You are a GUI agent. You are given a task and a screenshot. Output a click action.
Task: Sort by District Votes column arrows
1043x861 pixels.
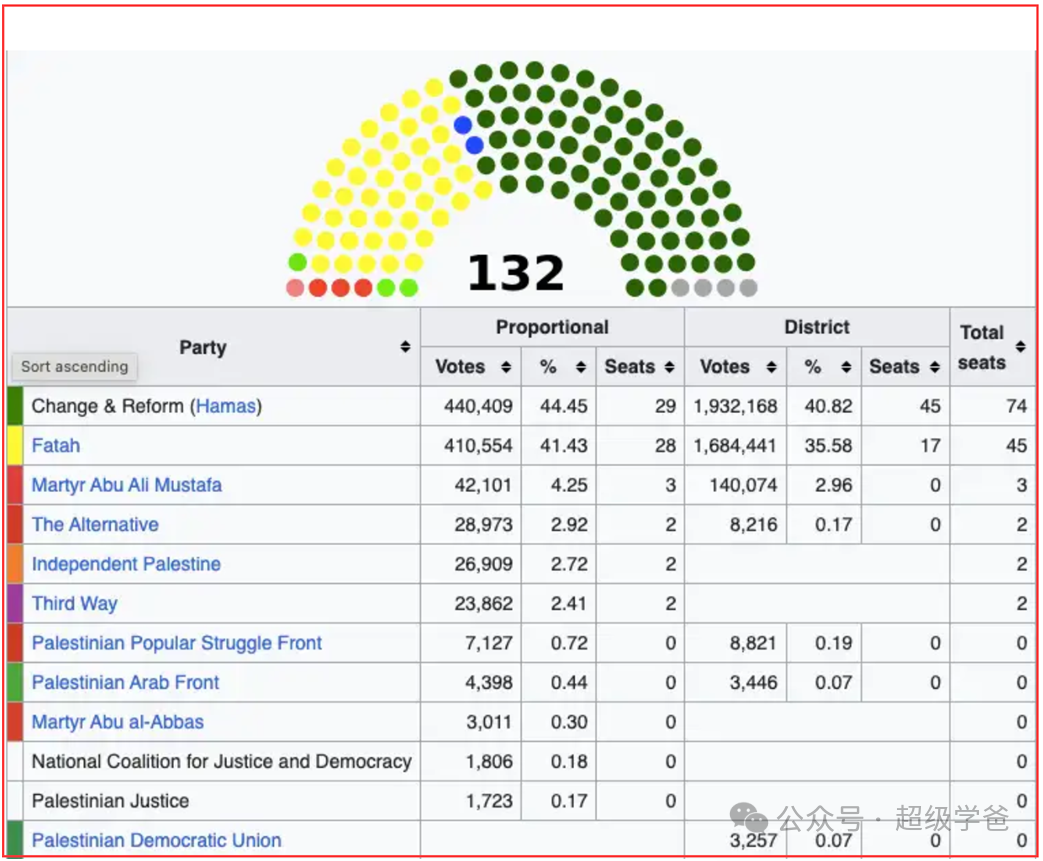tap(770, 367)
